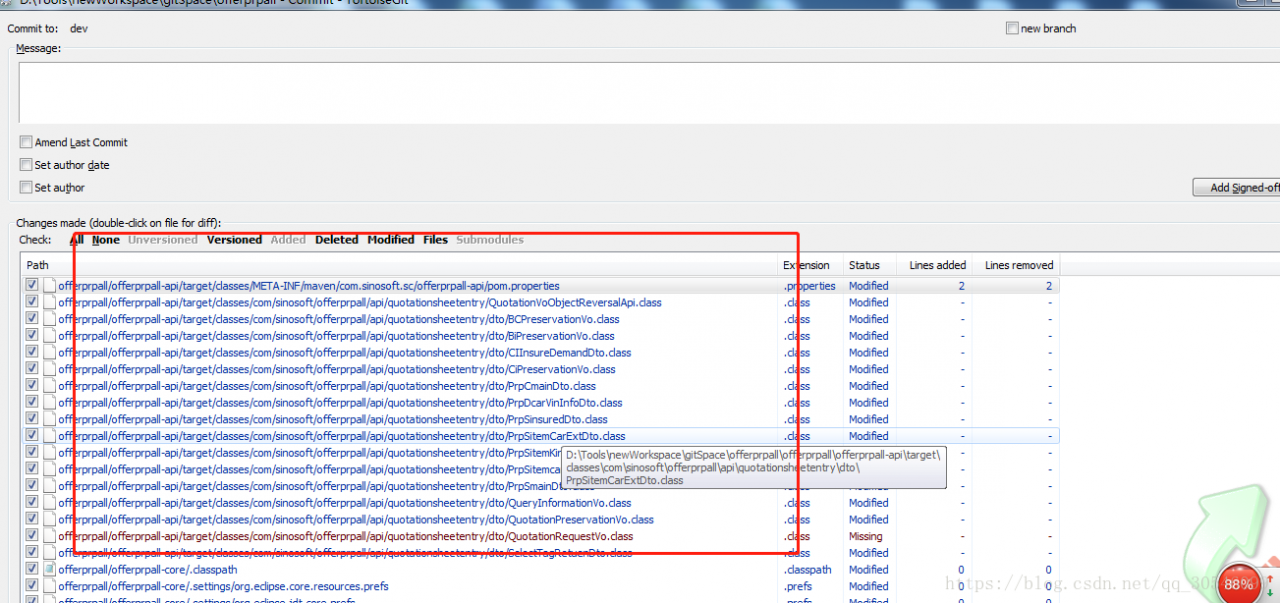This screenshot has height=603, width=1280.
Task: Click the file icon for QueryInformationVo.class
Action: click(49, 503)
